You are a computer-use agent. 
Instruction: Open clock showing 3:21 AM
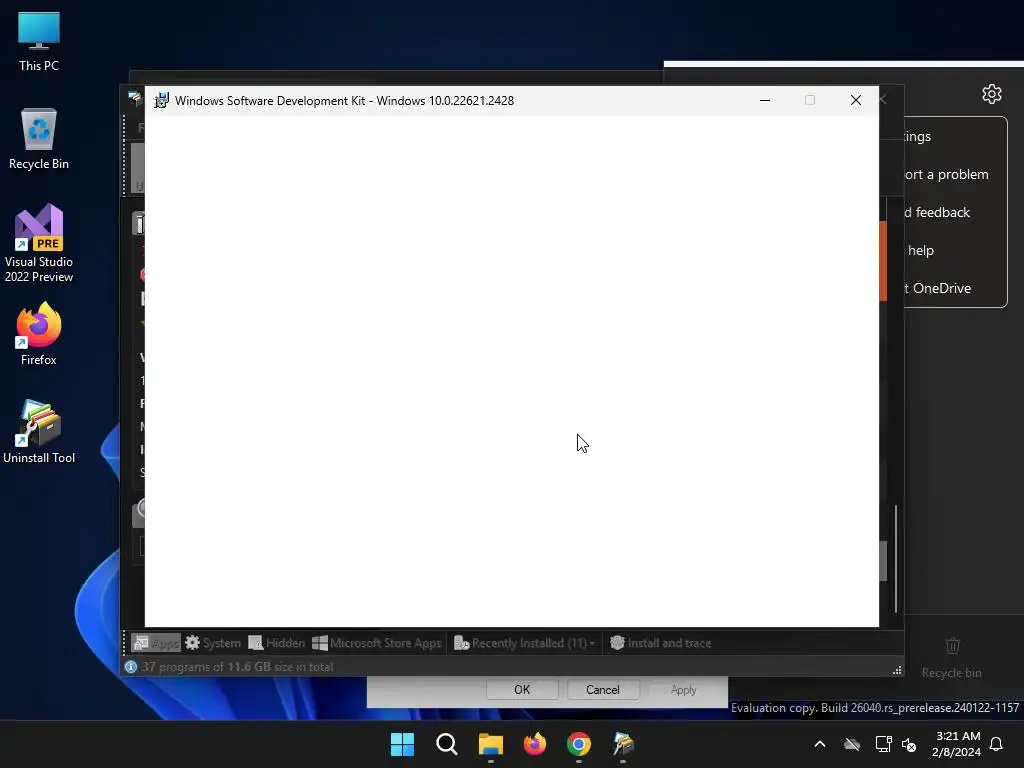956,744
